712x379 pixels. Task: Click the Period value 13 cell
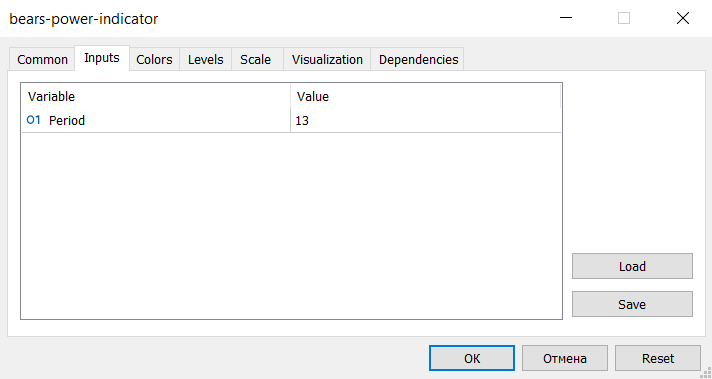click(425, 120)
